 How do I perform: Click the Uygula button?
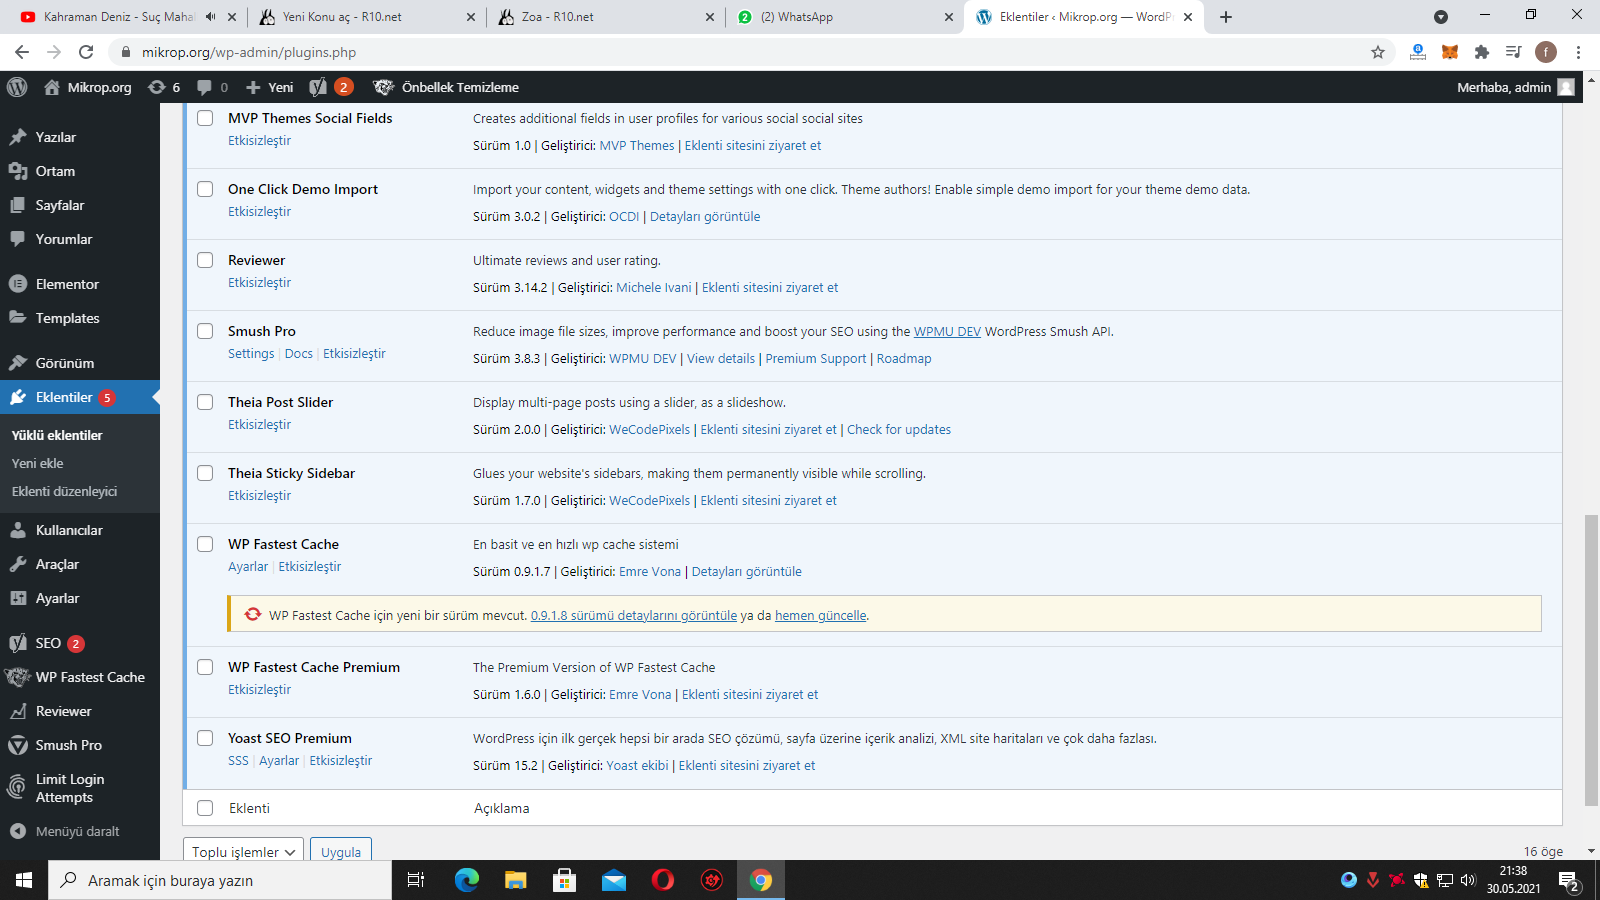pos(341,851)
